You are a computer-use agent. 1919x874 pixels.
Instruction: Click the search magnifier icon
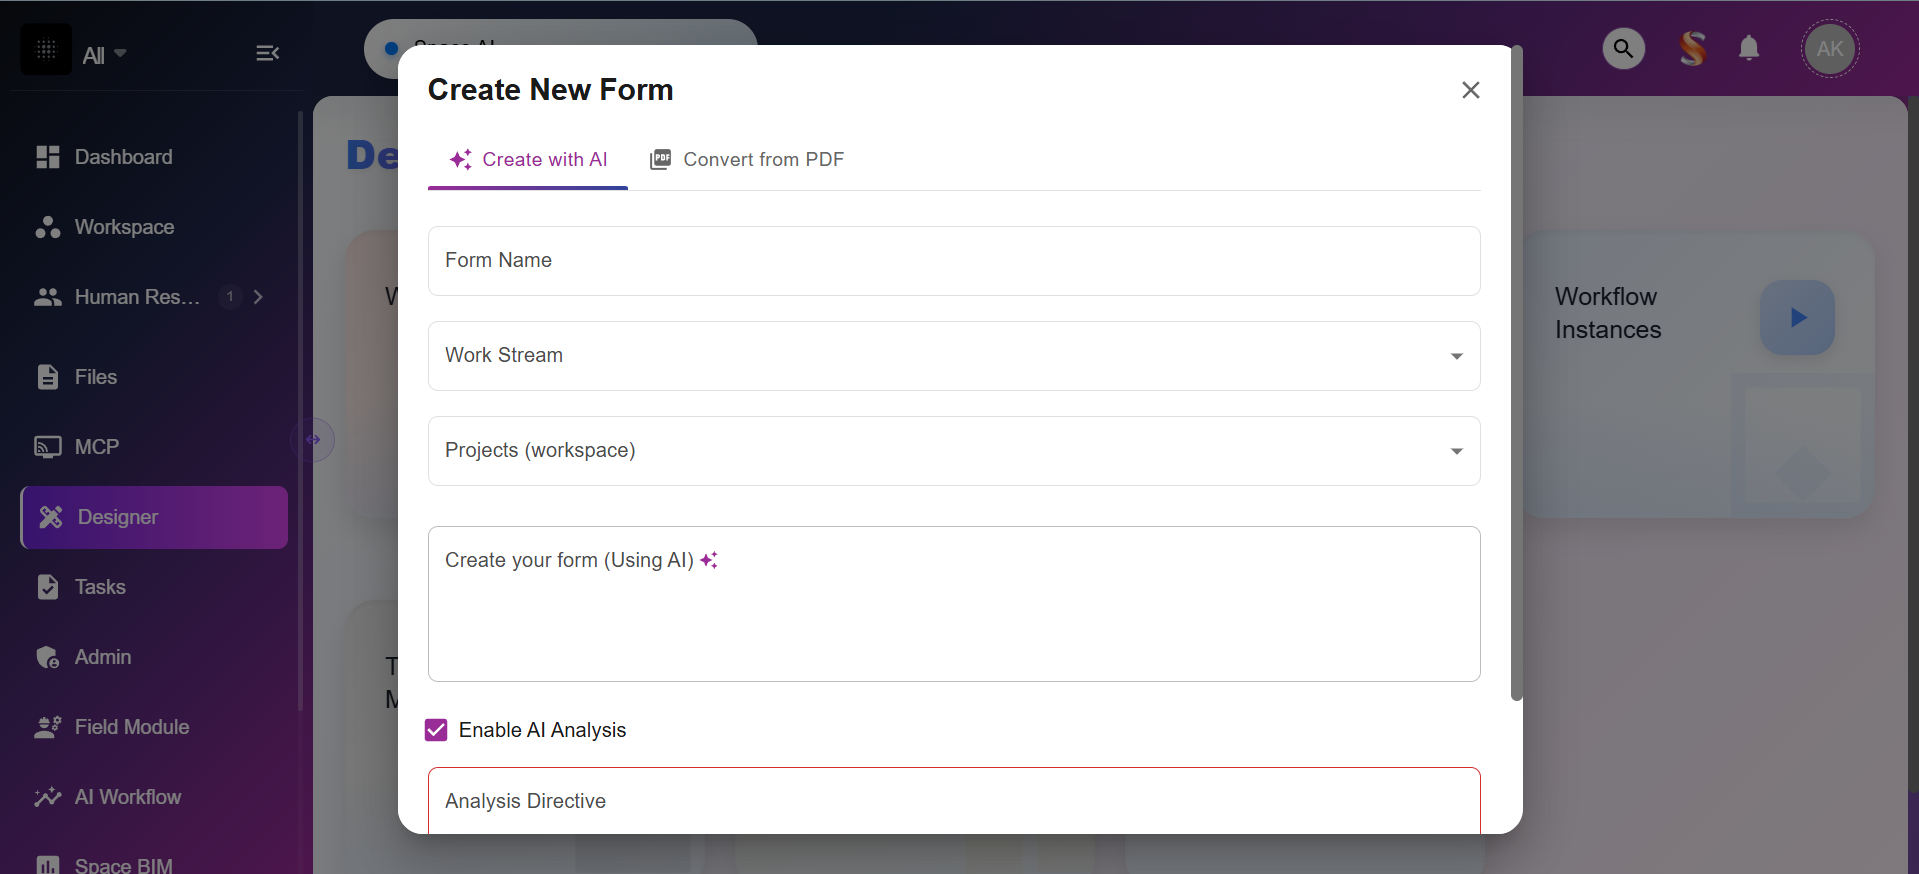[1623, 49]
